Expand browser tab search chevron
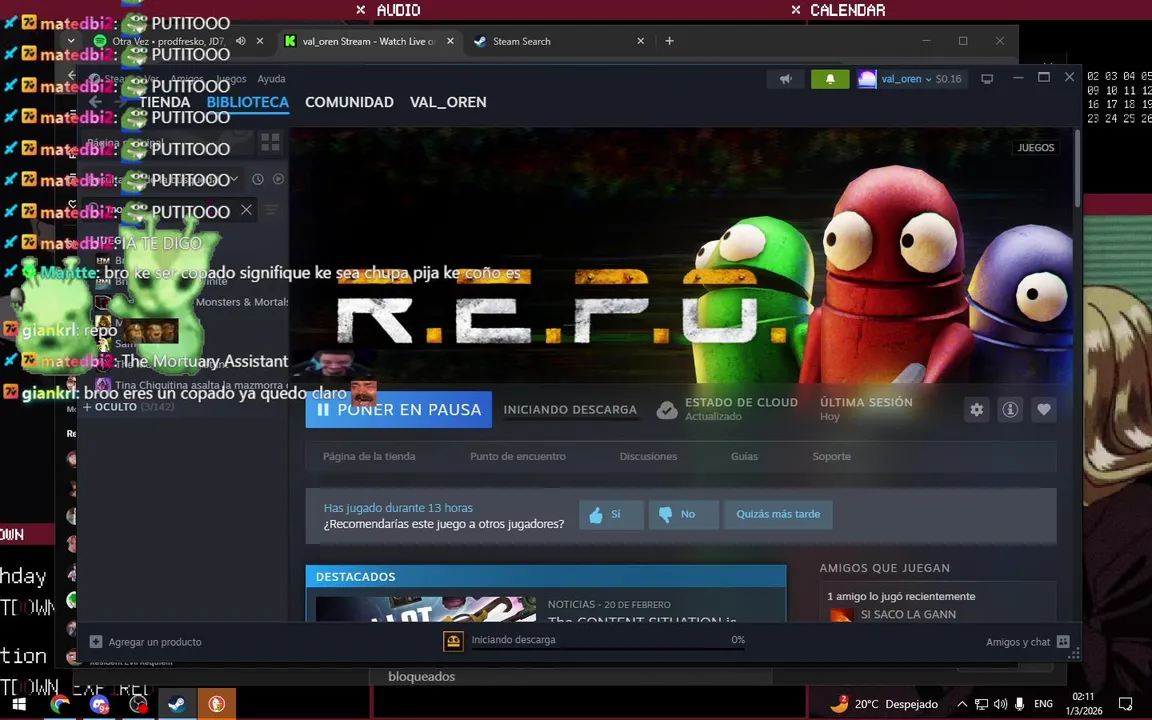The width and height of the screenshot is (1152, 720). click(71, 41)
